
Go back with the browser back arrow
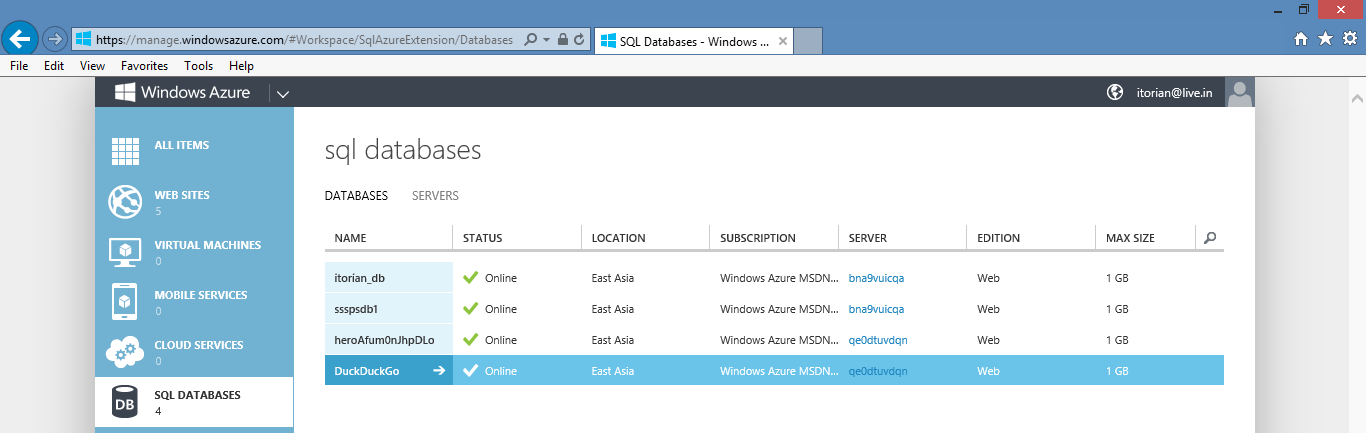click(x=20, y=39)
